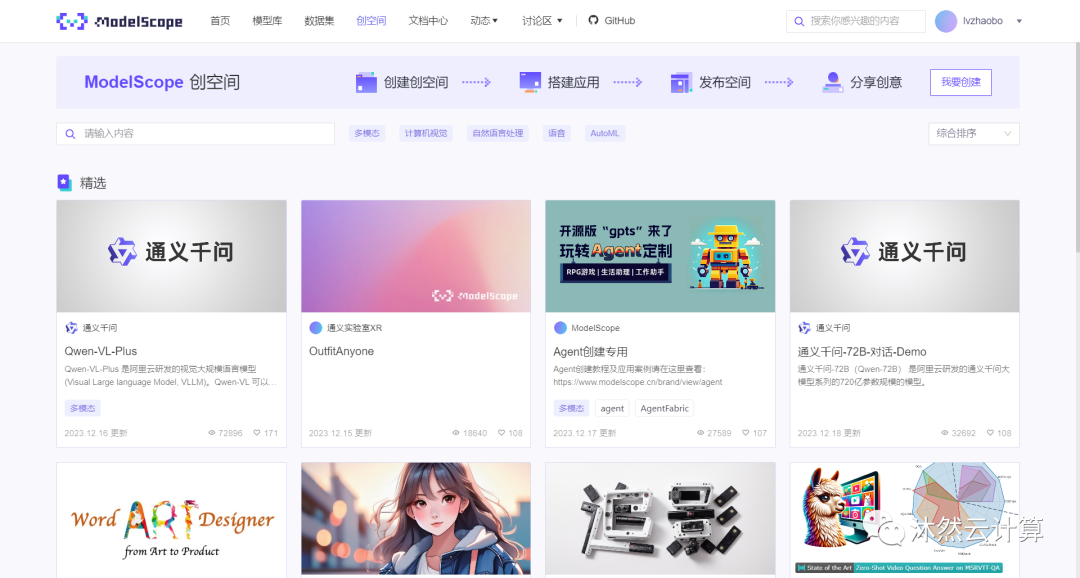Viewport: 1080px width, 578px height.
Task: Select the 创空间 navigation tab
Action: pos(371,21)
